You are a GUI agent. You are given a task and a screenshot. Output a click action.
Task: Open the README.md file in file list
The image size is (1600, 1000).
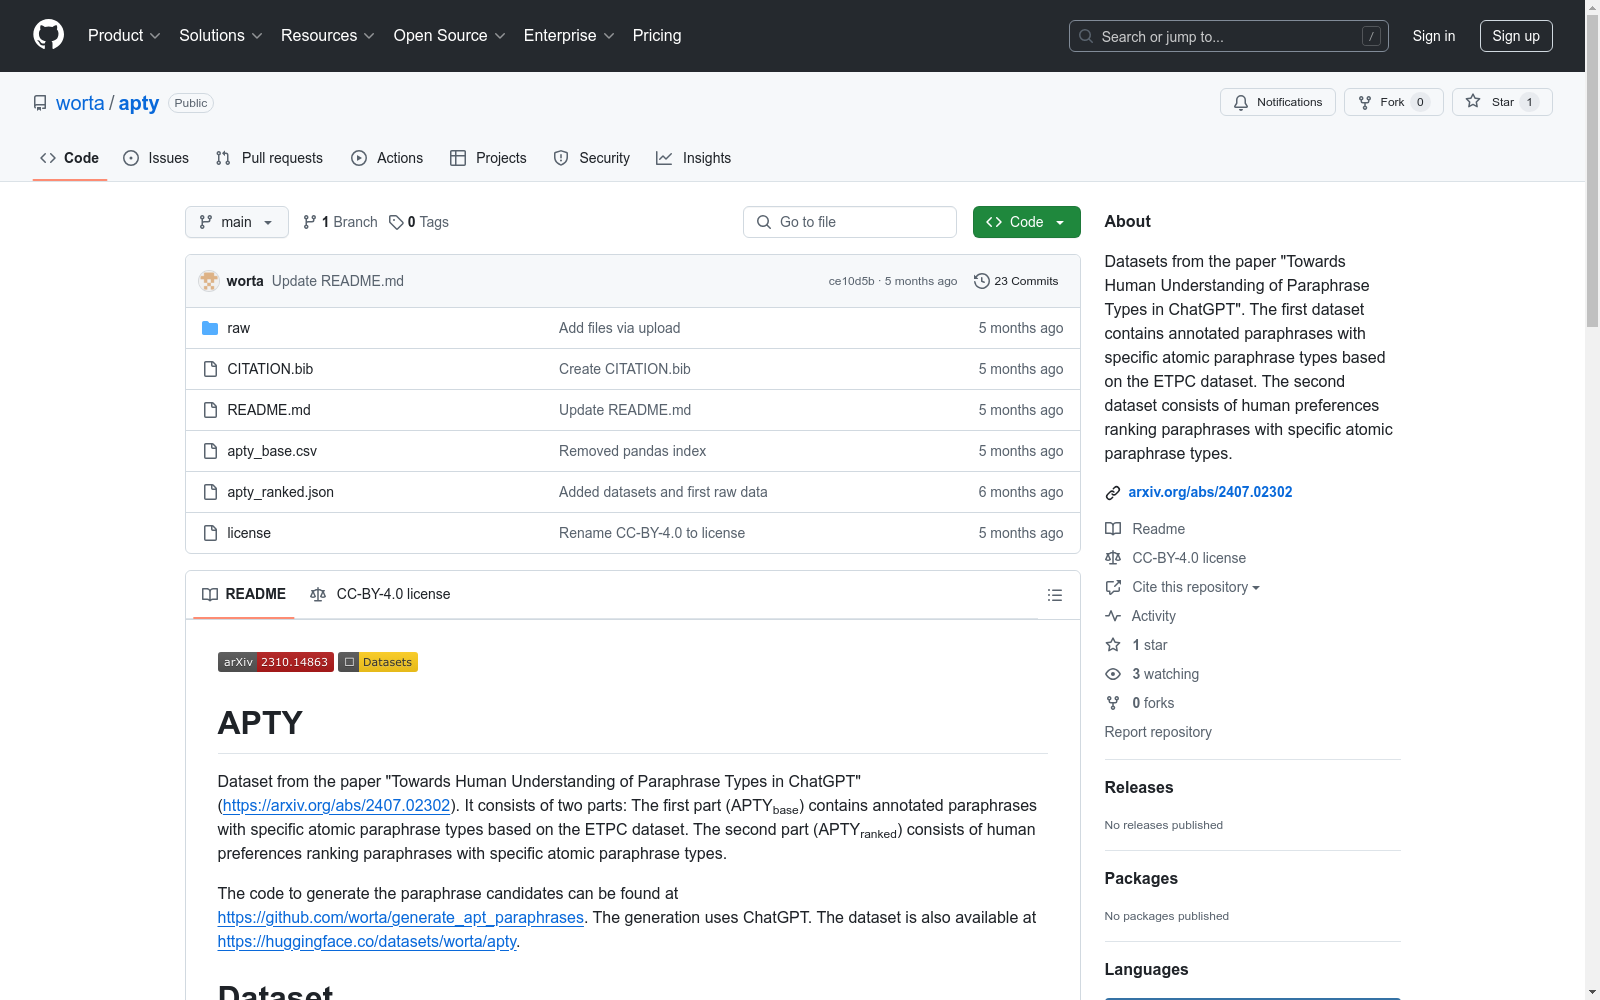tap(269, 410)
